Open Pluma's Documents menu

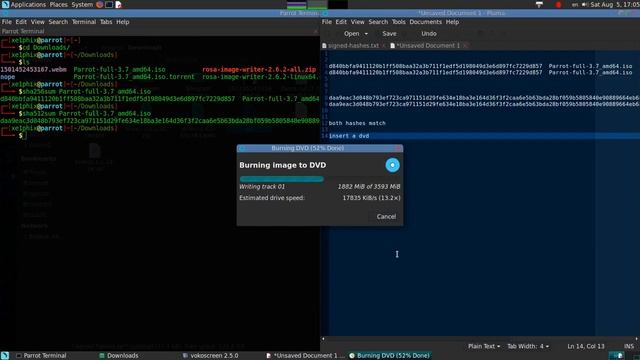tap(425, 22)
